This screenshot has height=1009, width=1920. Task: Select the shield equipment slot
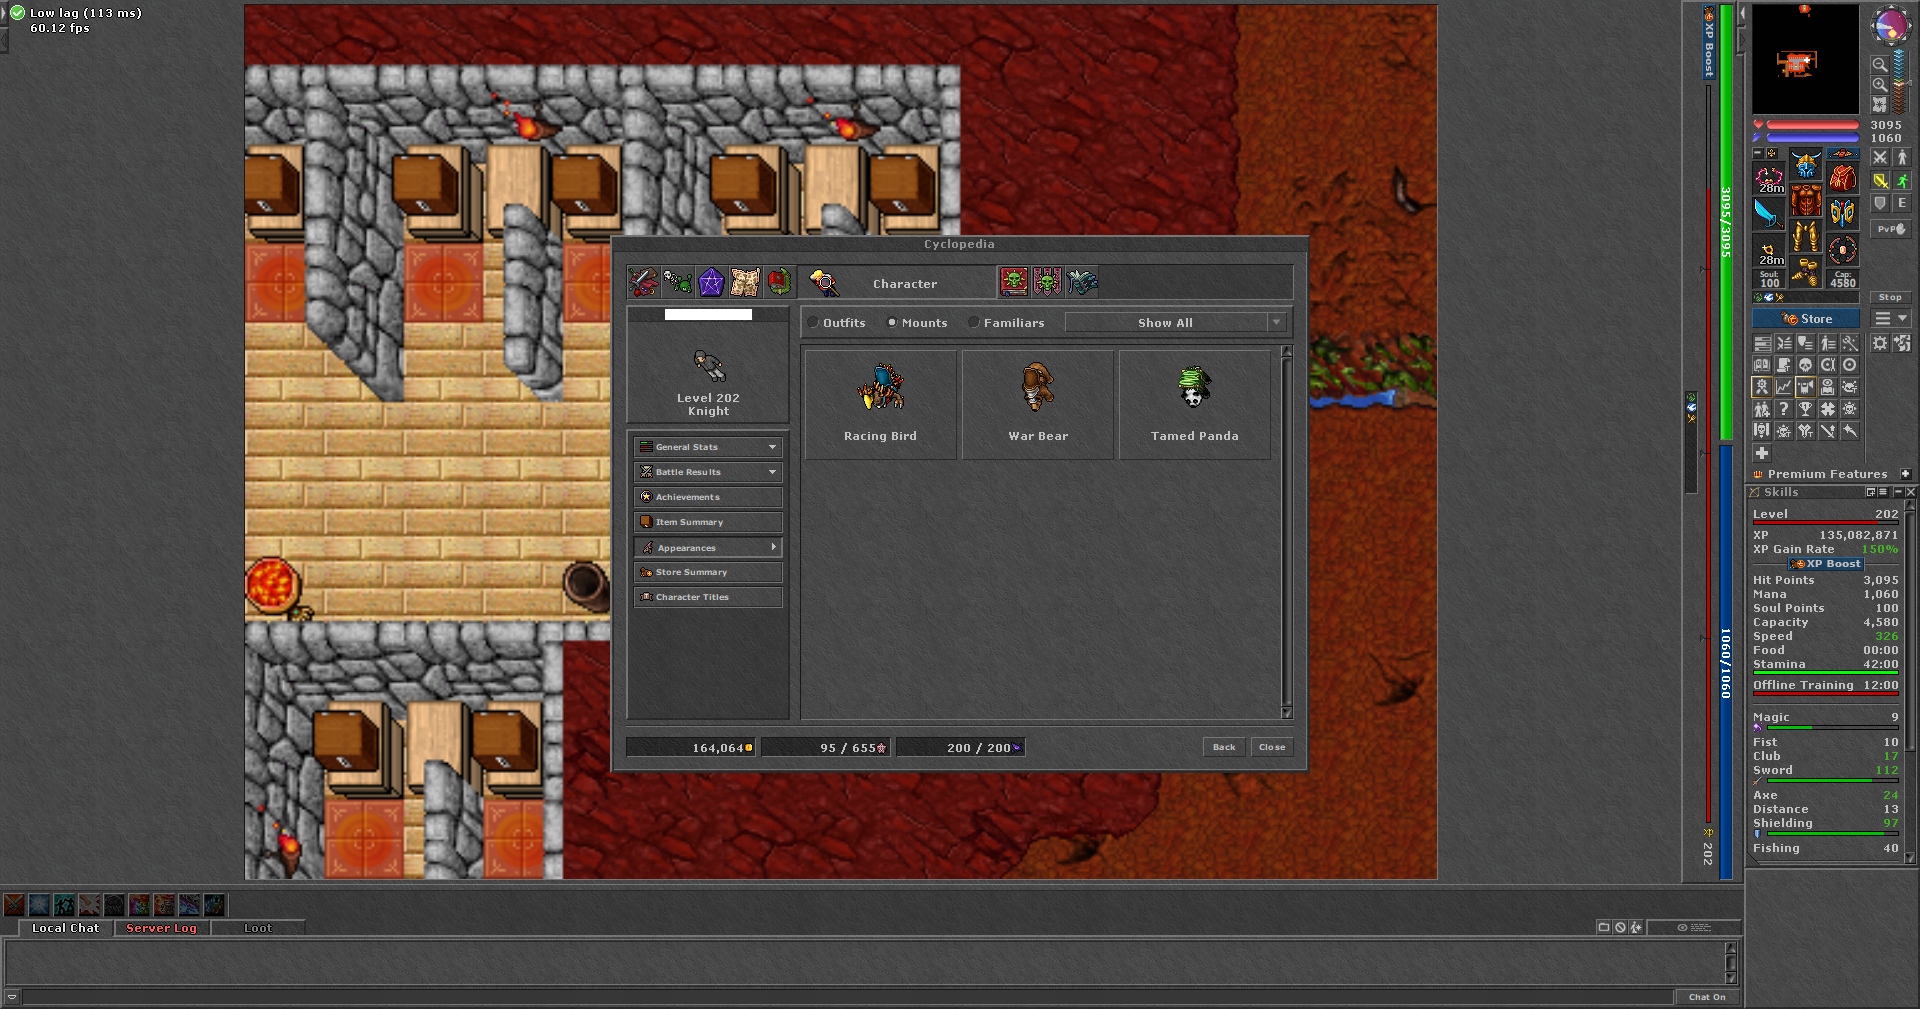coord(1843,214)
